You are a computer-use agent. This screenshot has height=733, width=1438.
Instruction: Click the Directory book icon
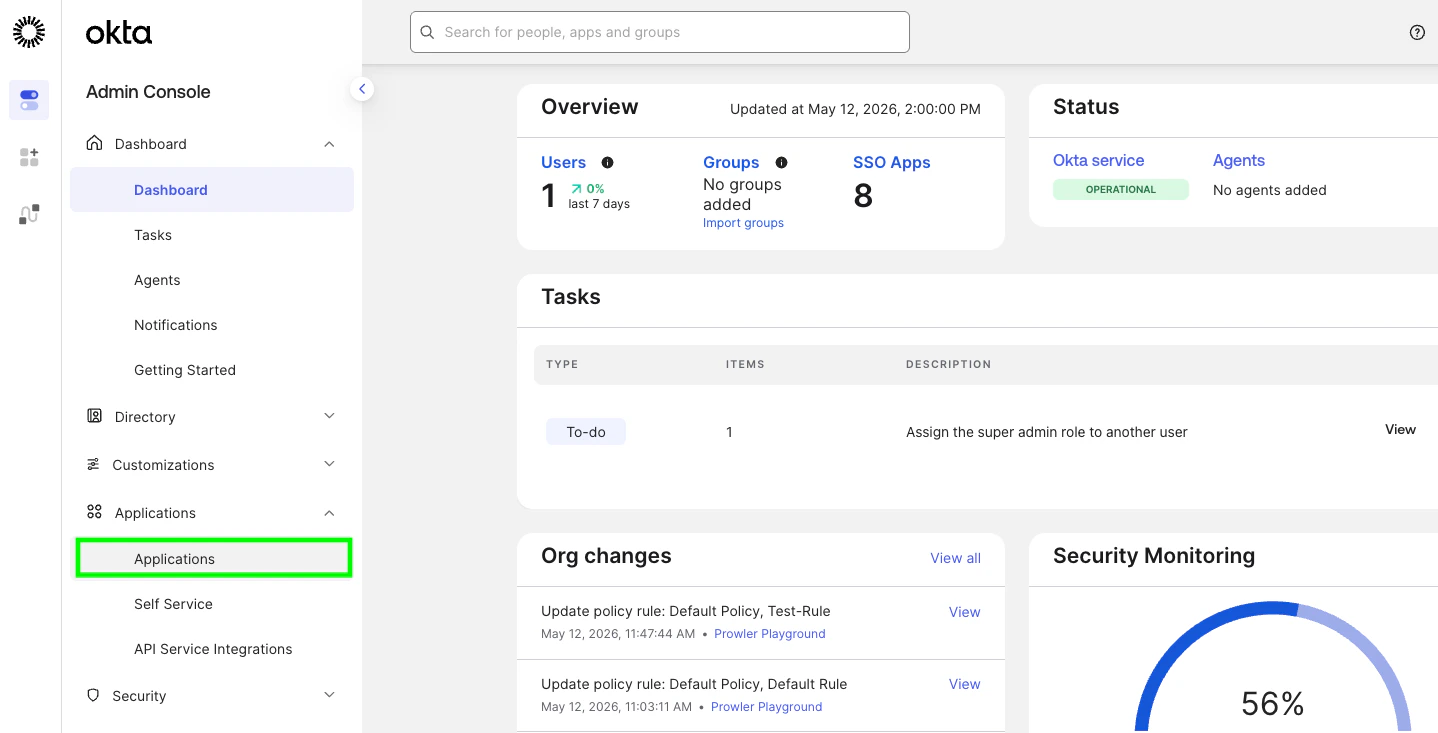[x=95, y=416]
